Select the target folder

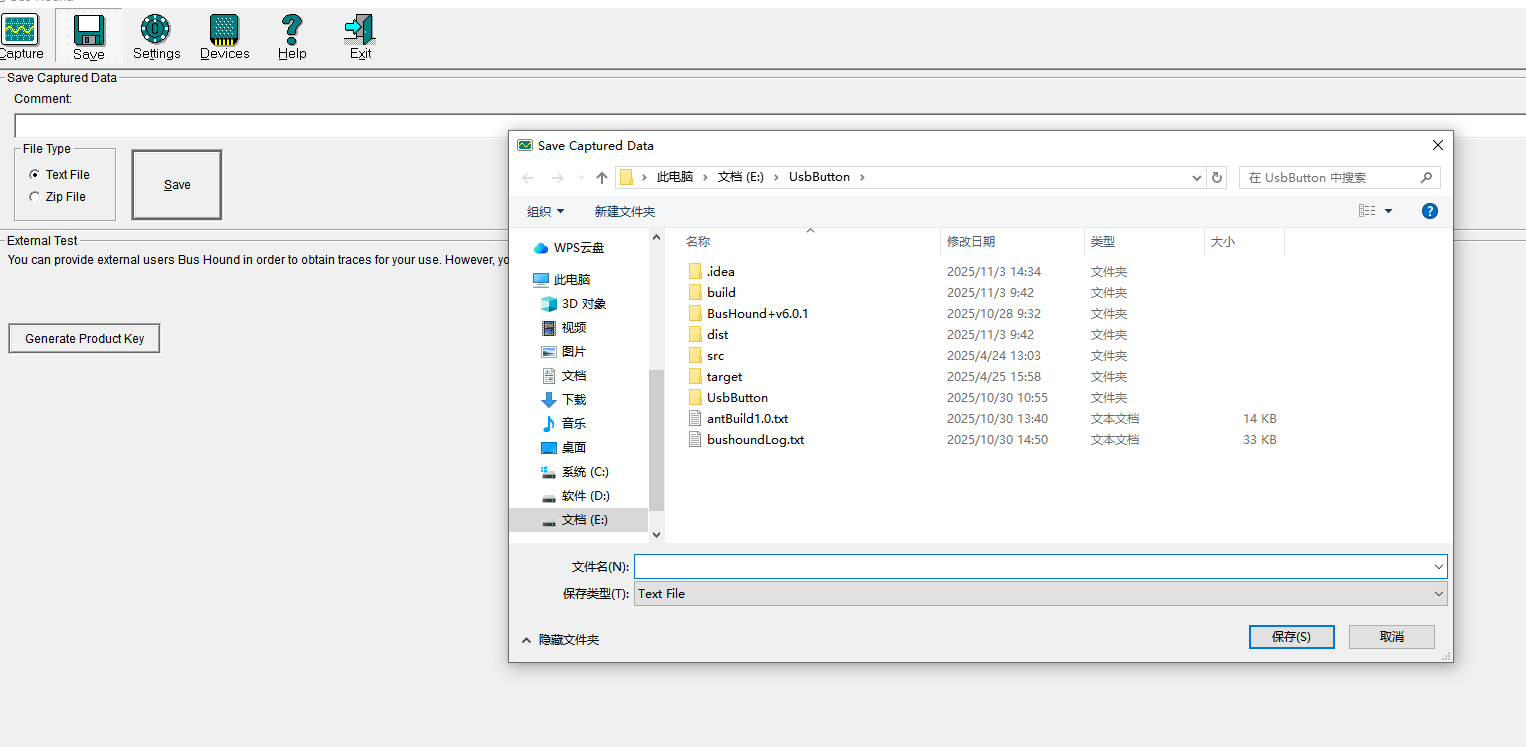[x=724, y=377]
